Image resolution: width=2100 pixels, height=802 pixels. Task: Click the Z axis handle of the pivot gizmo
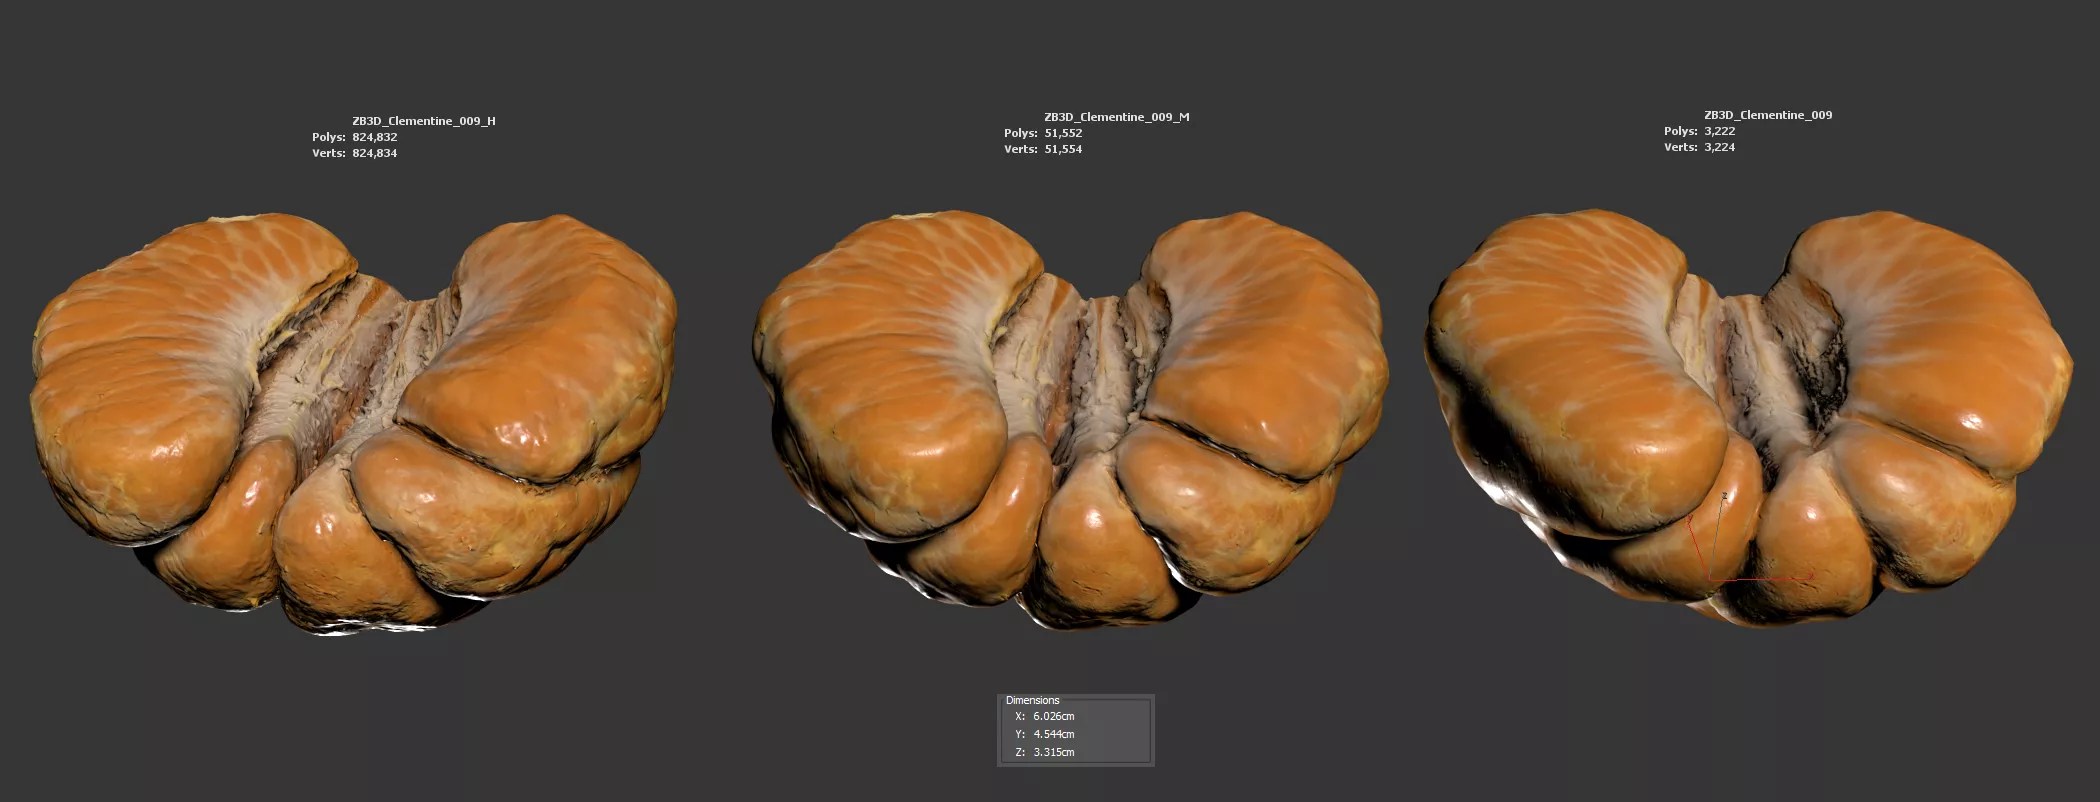tap(1724, 497)
